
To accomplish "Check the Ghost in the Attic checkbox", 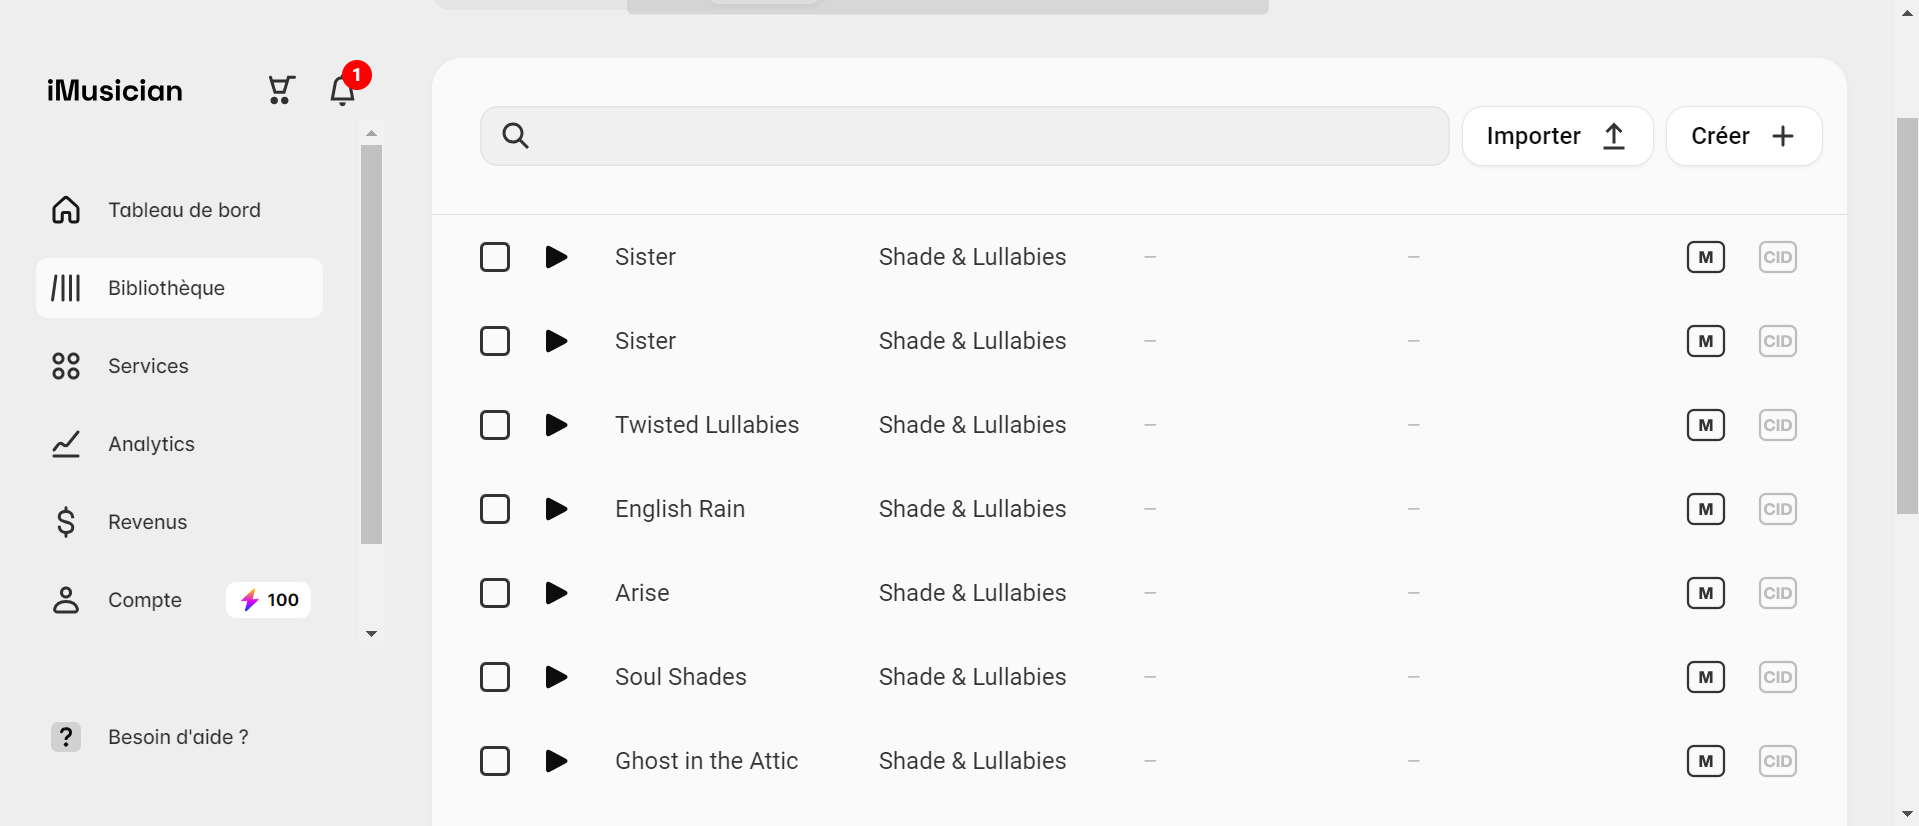I will 495,761.
